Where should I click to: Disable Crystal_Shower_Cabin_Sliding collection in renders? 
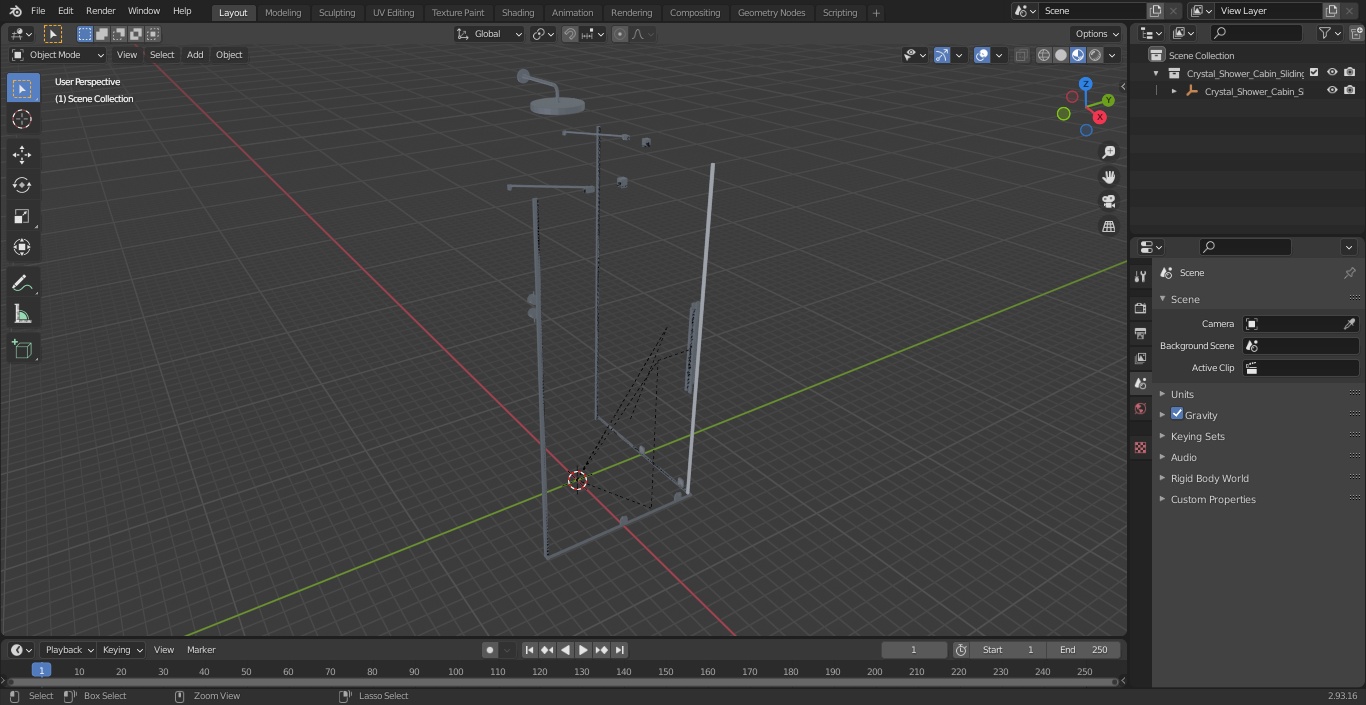tap(1350, 72)
